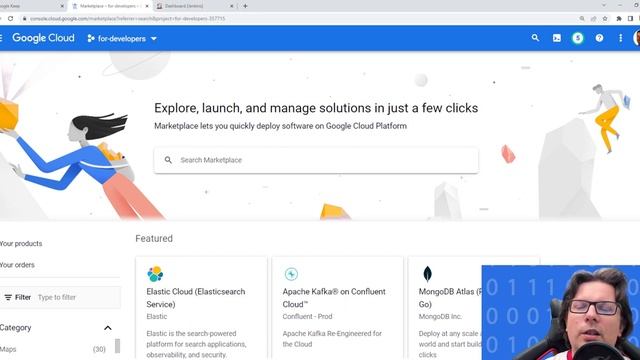
Task: Click the Search Marketplace input field
Action: click(x=316, y=160)
